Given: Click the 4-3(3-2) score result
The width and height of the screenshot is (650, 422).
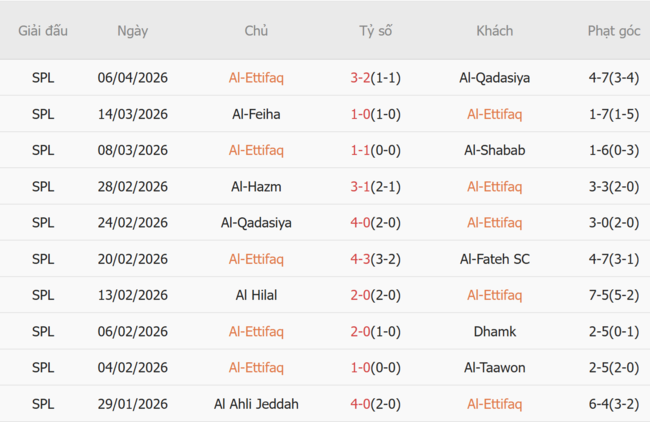Looking at the screenshot, I should 376,259.
